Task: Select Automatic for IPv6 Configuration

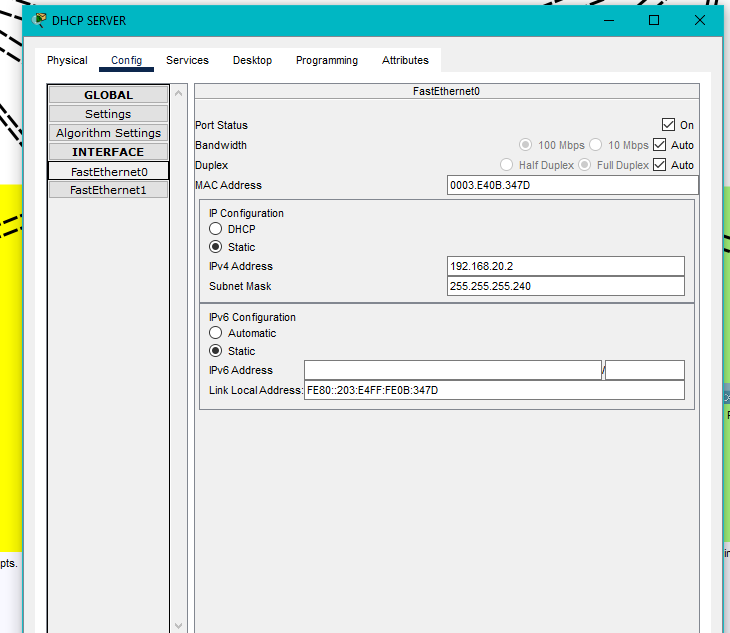Action: (x=215, y=333)
